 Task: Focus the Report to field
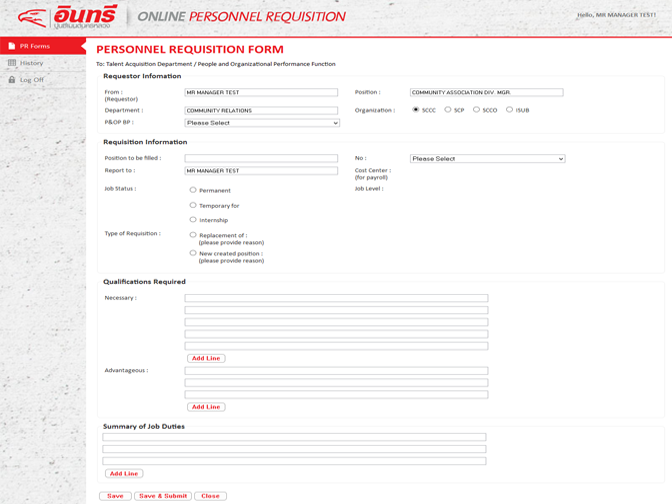click(261, 171)
